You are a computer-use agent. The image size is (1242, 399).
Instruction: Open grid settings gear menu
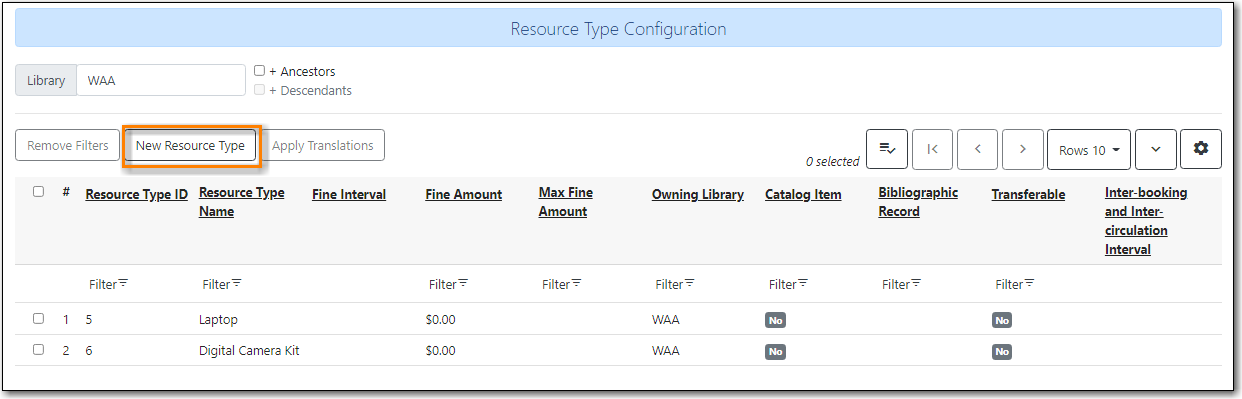pyautogui.click(x=1201, y=149)
